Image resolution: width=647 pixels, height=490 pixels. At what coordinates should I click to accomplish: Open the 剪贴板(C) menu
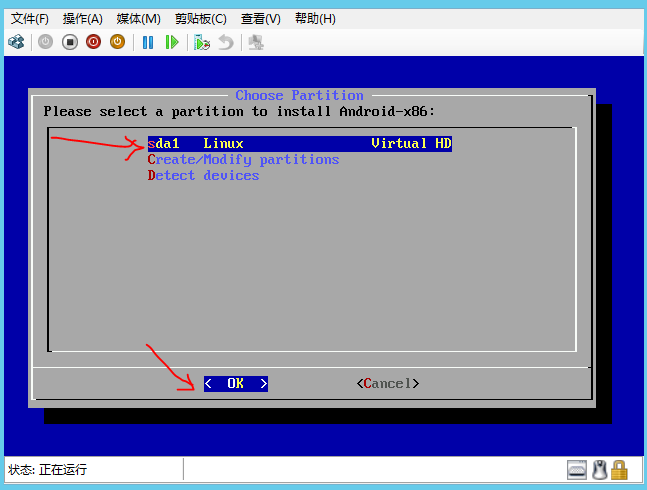(201, 19)
